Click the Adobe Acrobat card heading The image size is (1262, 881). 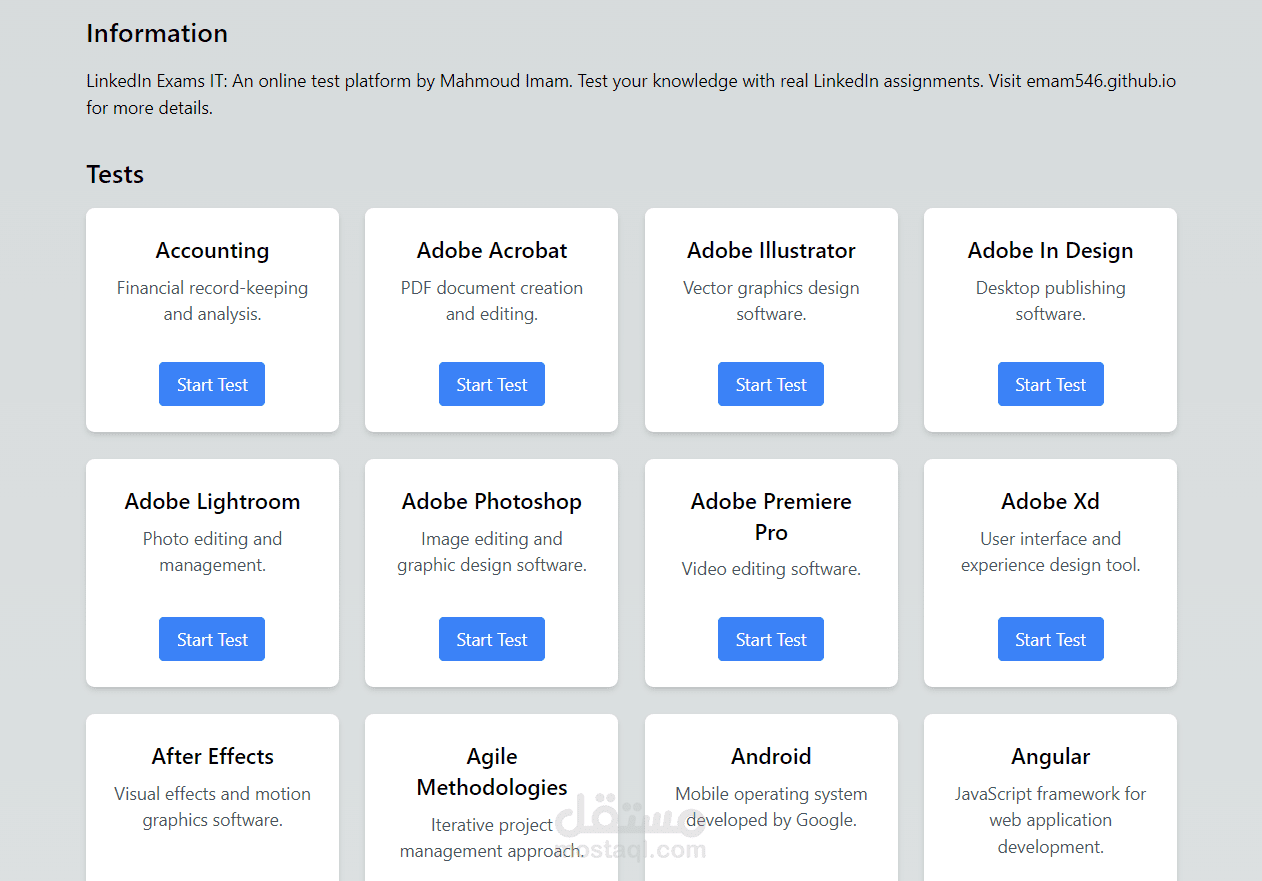492,251
